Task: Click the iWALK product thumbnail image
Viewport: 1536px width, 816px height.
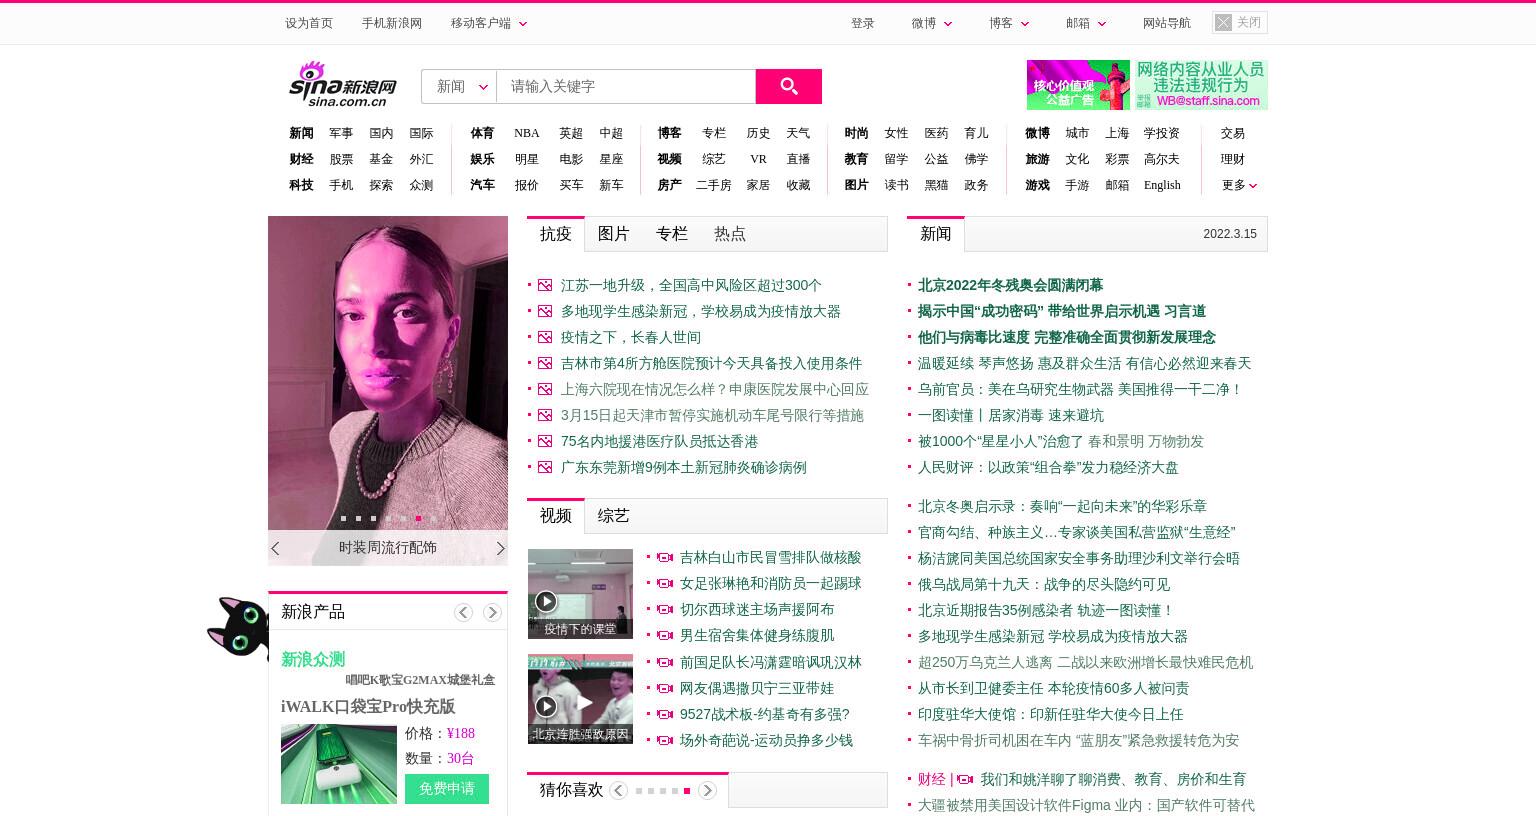Action: (x=339, y=764)
